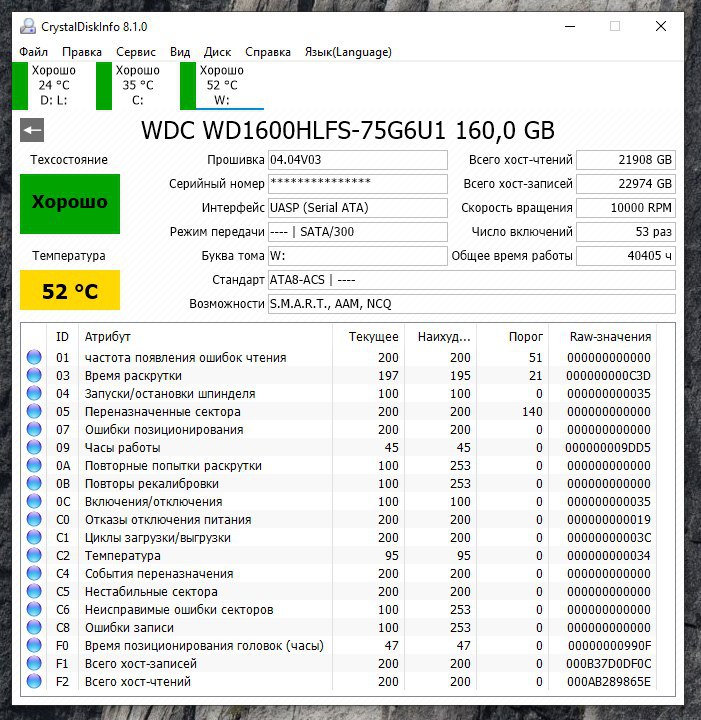701x720 pixels.
Task: Open the Правка menu
Action: (x=82, y=52)
